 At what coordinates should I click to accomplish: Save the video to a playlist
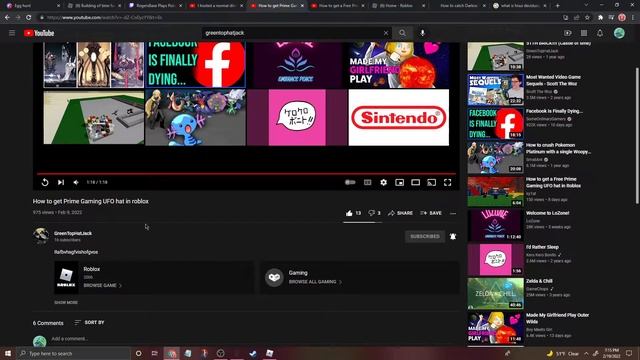(x=431, y=213)
